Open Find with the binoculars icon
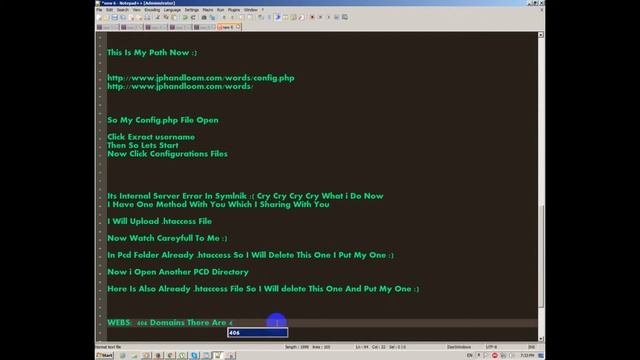This screenshot has height=360, width=640. [x=204, y=17]
